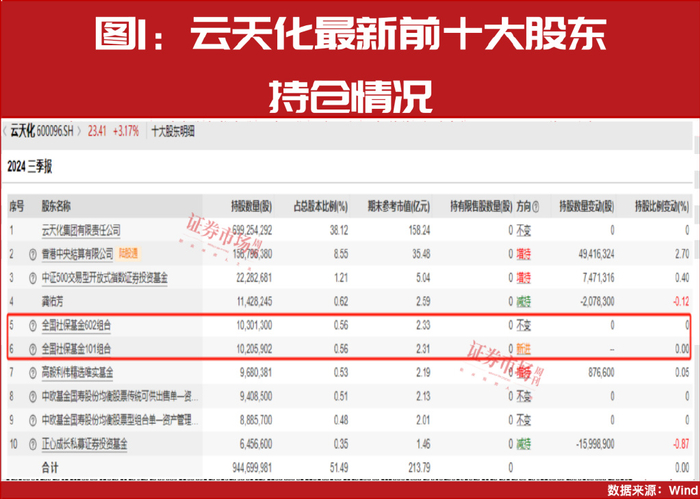700x499 pixels.
Task: Click the 38.12 share ratio cell
Action: pos(339,231)
